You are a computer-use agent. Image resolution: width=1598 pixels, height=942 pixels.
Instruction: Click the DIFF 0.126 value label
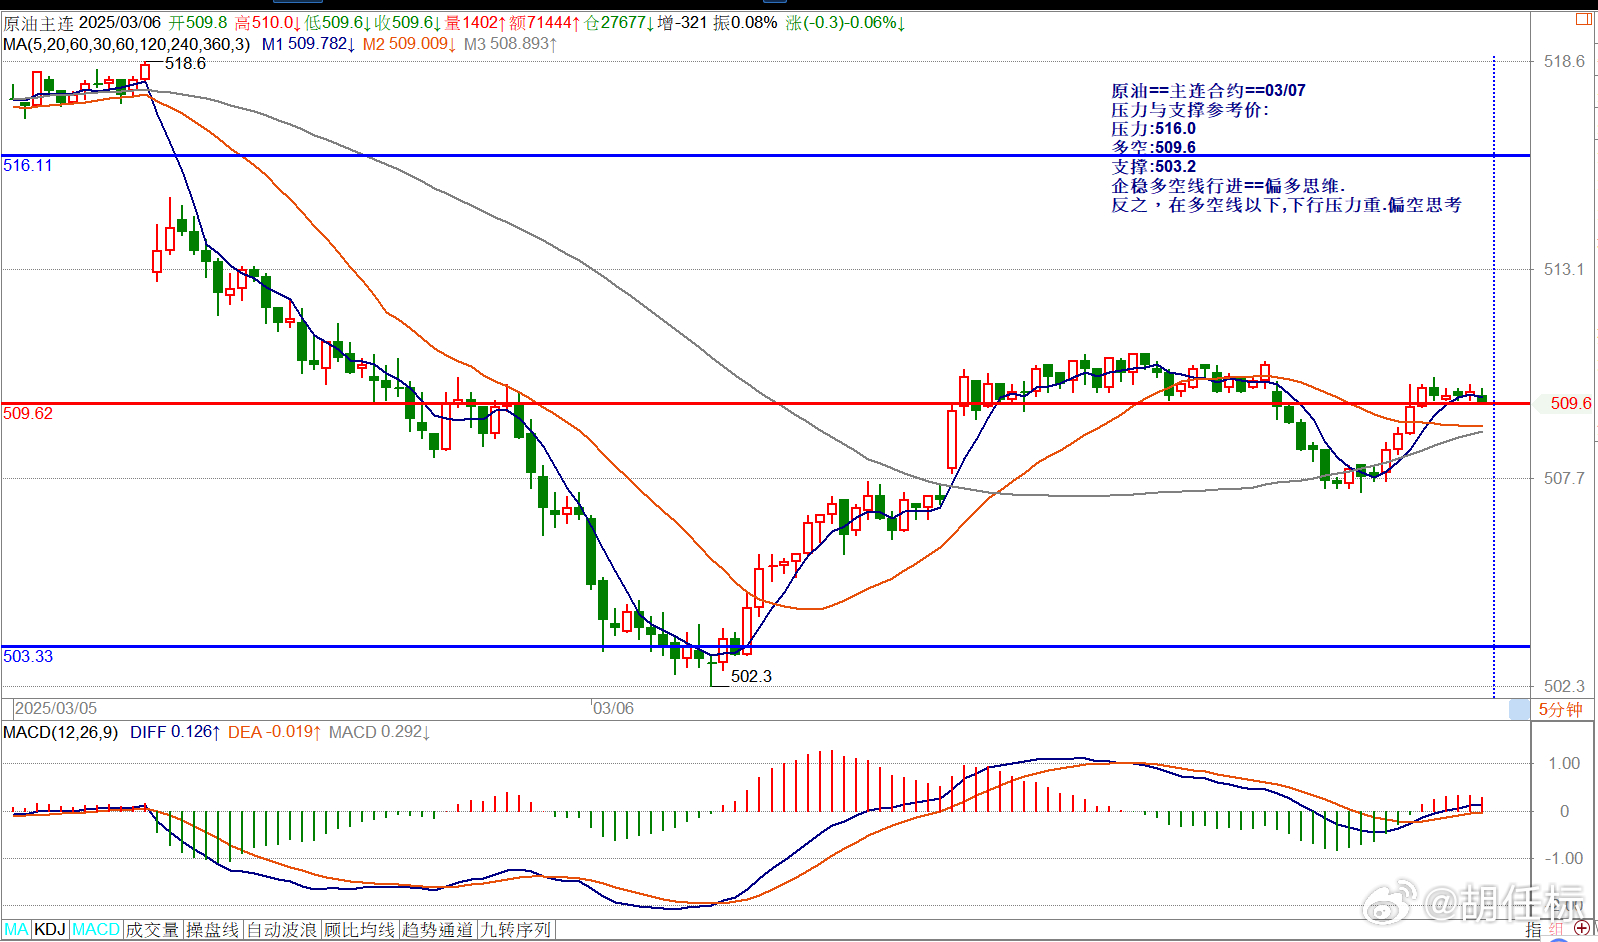tap(175, 732)
